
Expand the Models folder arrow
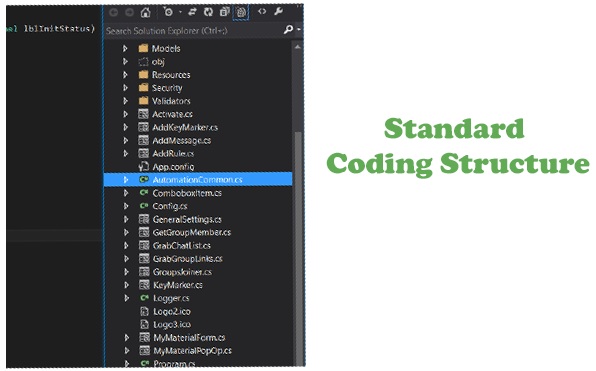point(125,48)
